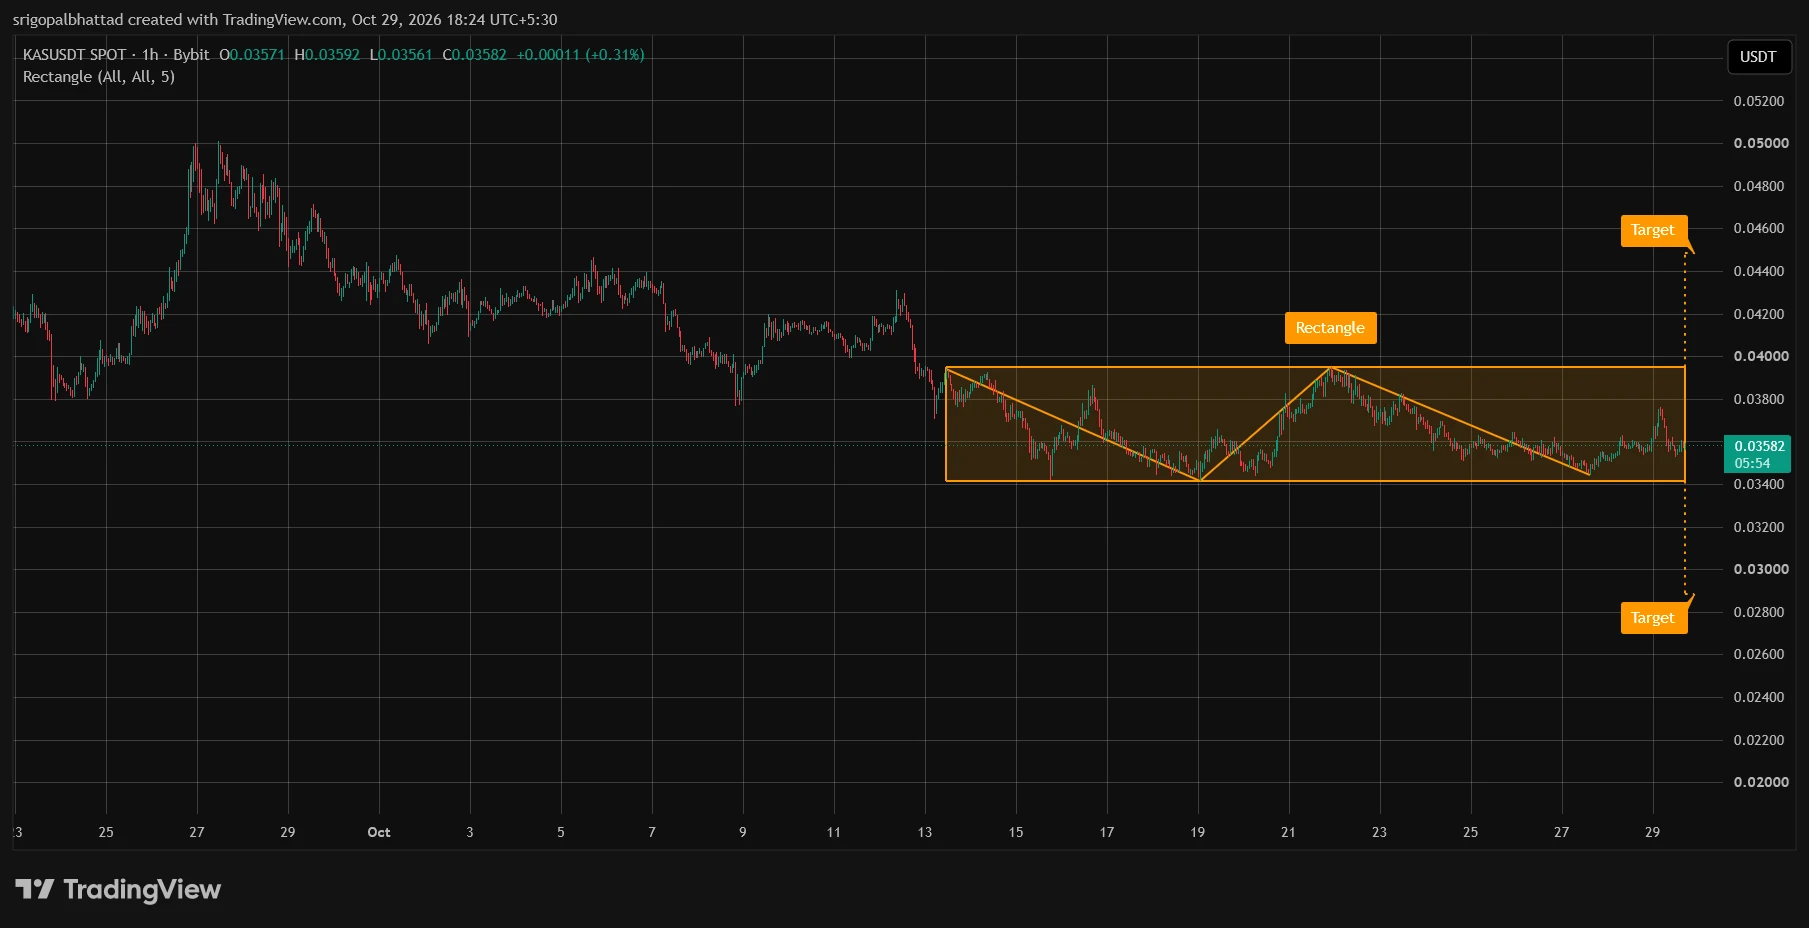Click the Oct label on time axis
1809x928 pixels.
(x=379, y=832)
